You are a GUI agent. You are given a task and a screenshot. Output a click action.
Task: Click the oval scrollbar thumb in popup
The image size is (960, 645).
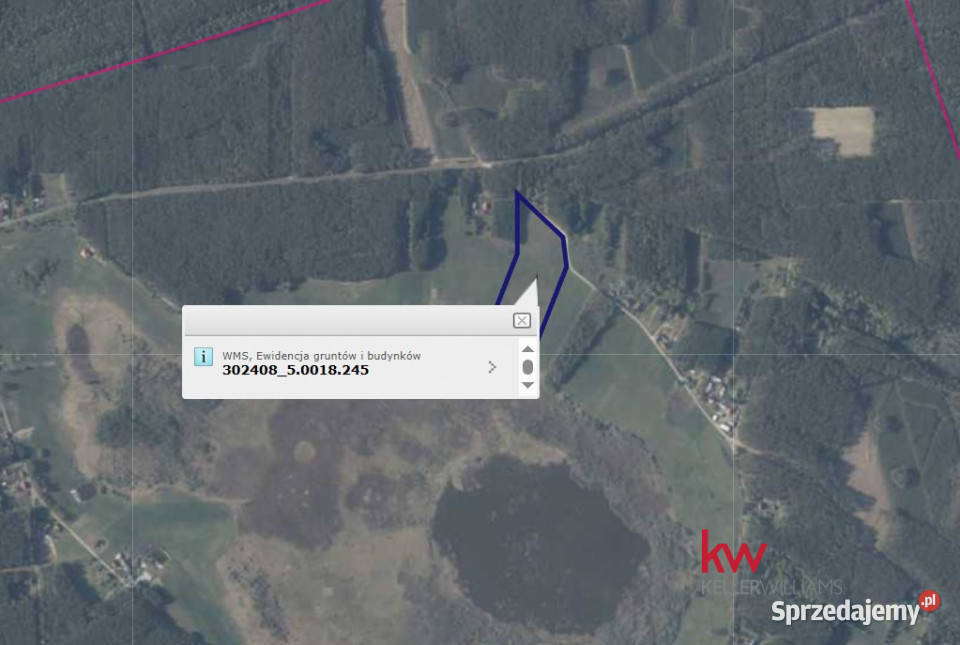(528, 367)
